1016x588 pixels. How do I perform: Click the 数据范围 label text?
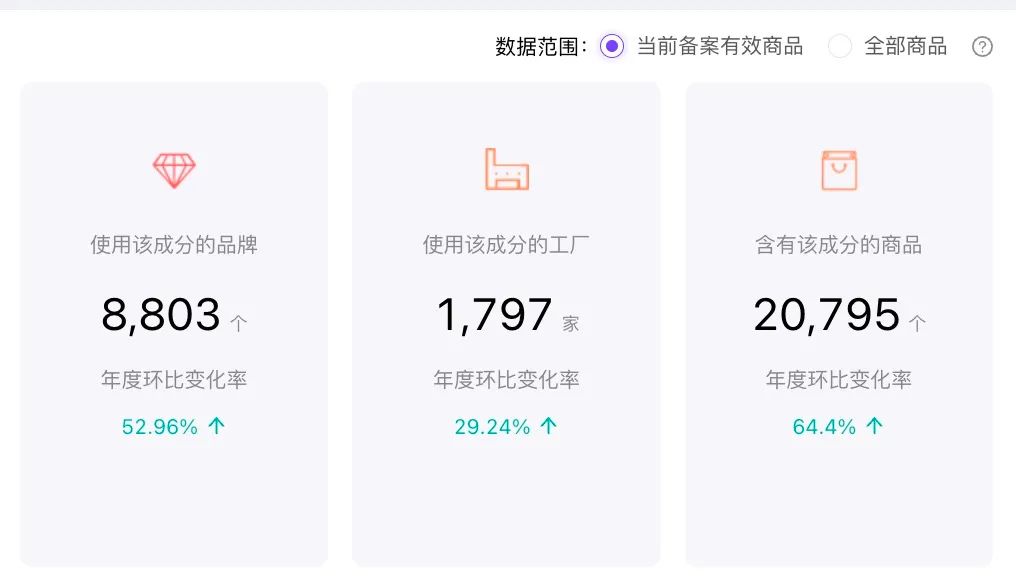[537, 47]
